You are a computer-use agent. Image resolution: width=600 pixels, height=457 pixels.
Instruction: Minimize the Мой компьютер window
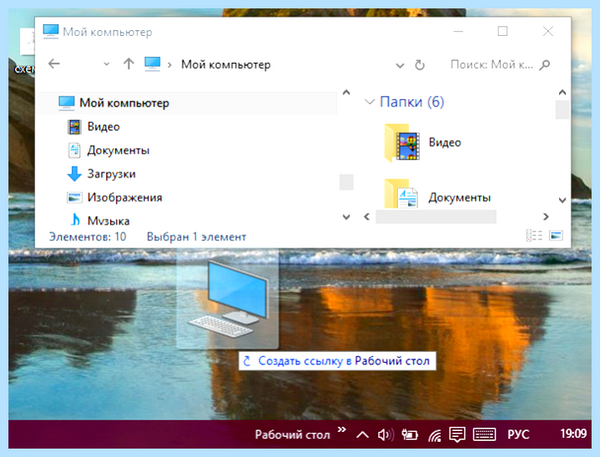[458, 31]
